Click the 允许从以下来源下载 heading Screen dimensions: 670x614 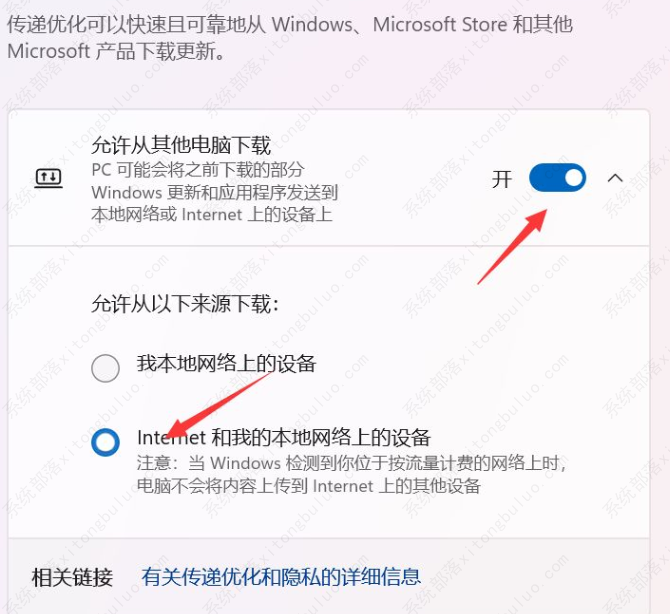[x=185, y=304]
